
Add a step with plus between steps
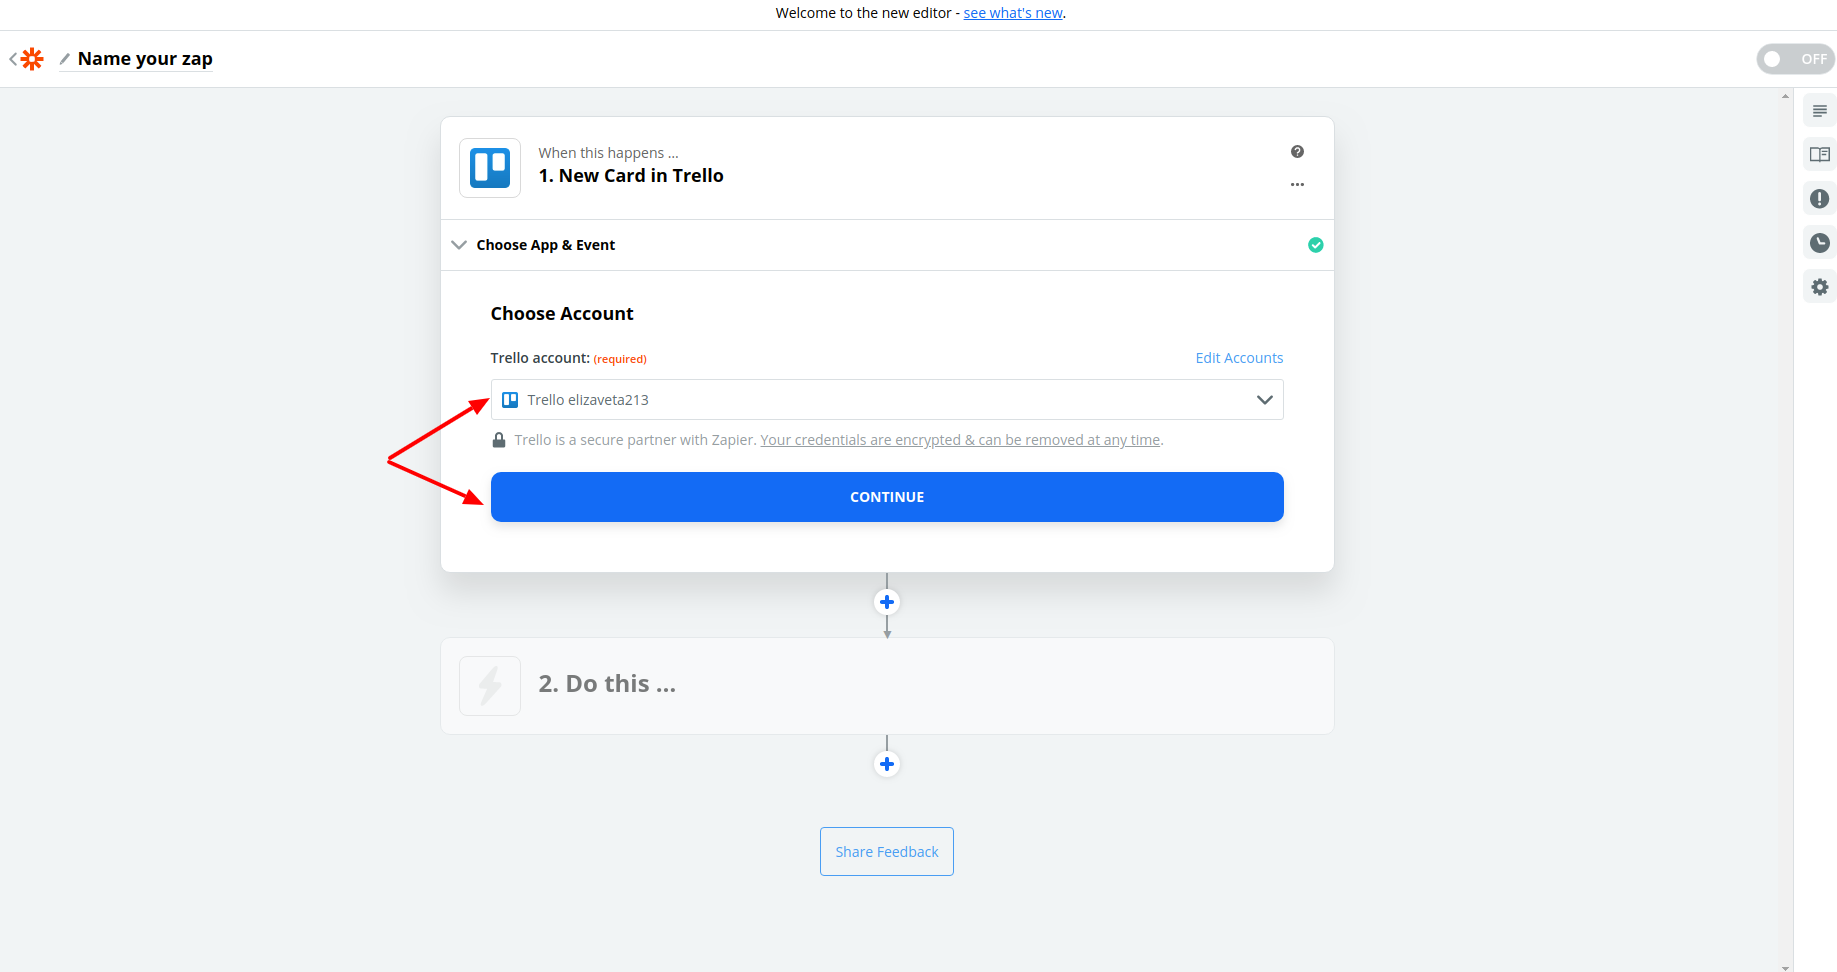[887, 602]
